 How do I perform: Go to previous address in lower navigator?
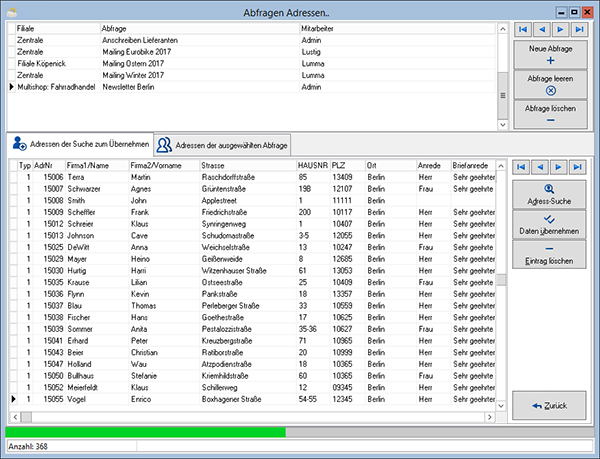[540, 167]
